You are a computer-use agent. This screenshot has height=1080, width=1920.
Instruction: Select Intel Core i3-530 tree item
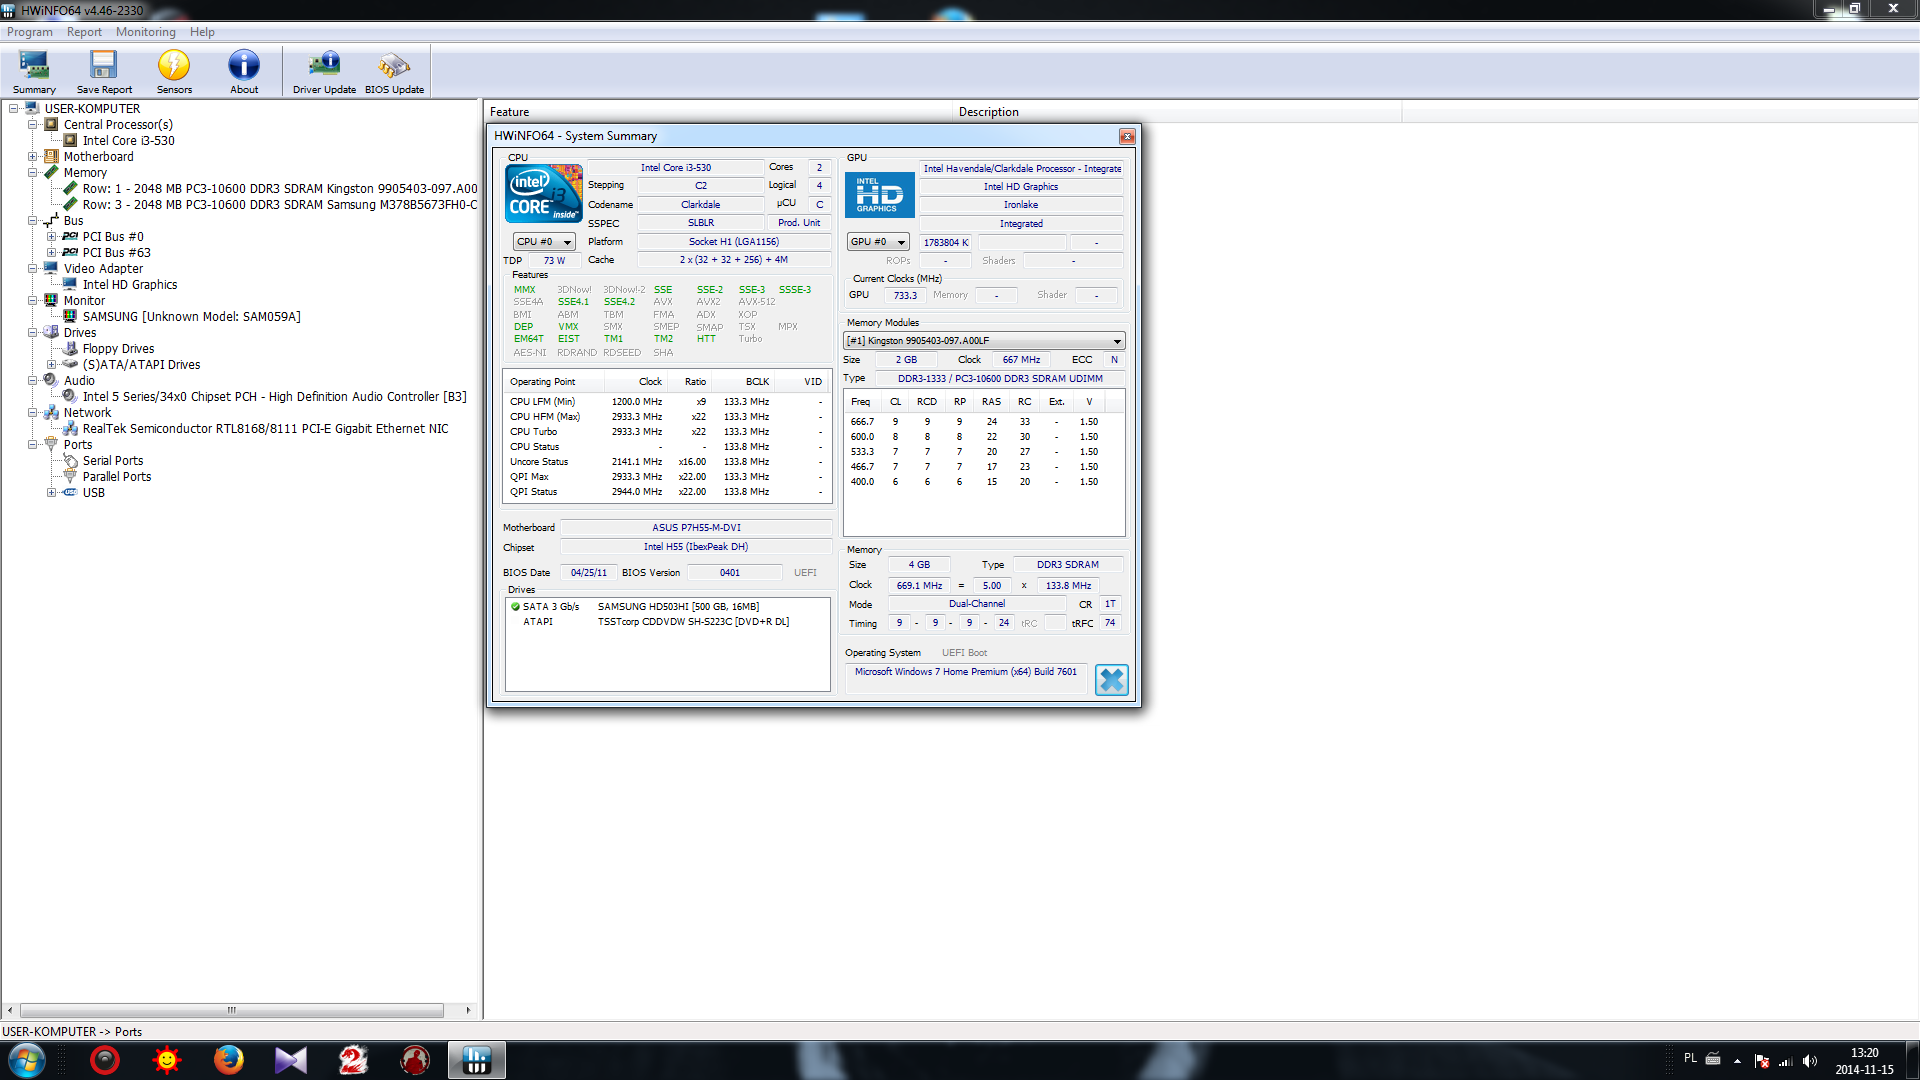[x=129, y=141]
